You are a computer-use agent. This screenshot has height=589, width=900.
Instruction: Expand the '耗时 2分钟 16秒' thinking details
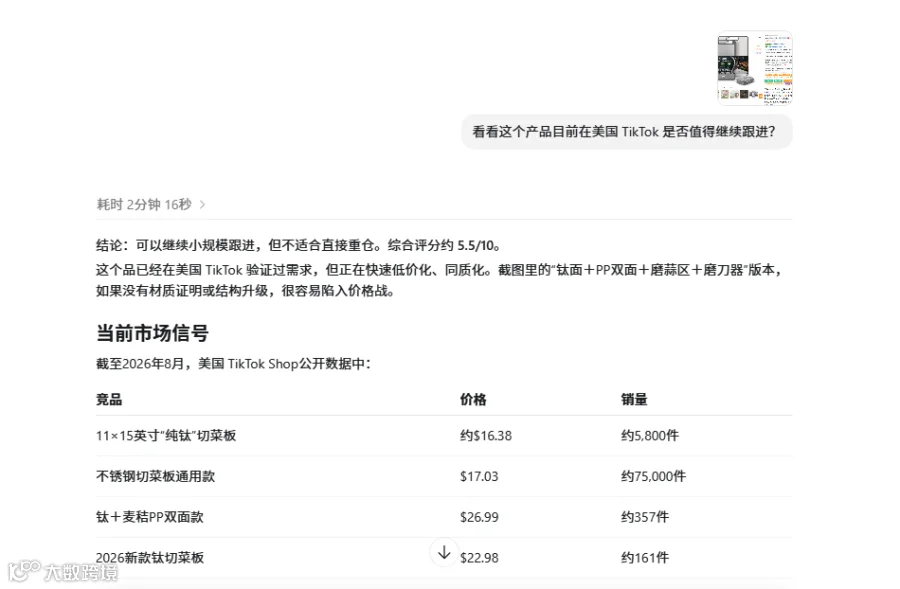click(151, 204)
